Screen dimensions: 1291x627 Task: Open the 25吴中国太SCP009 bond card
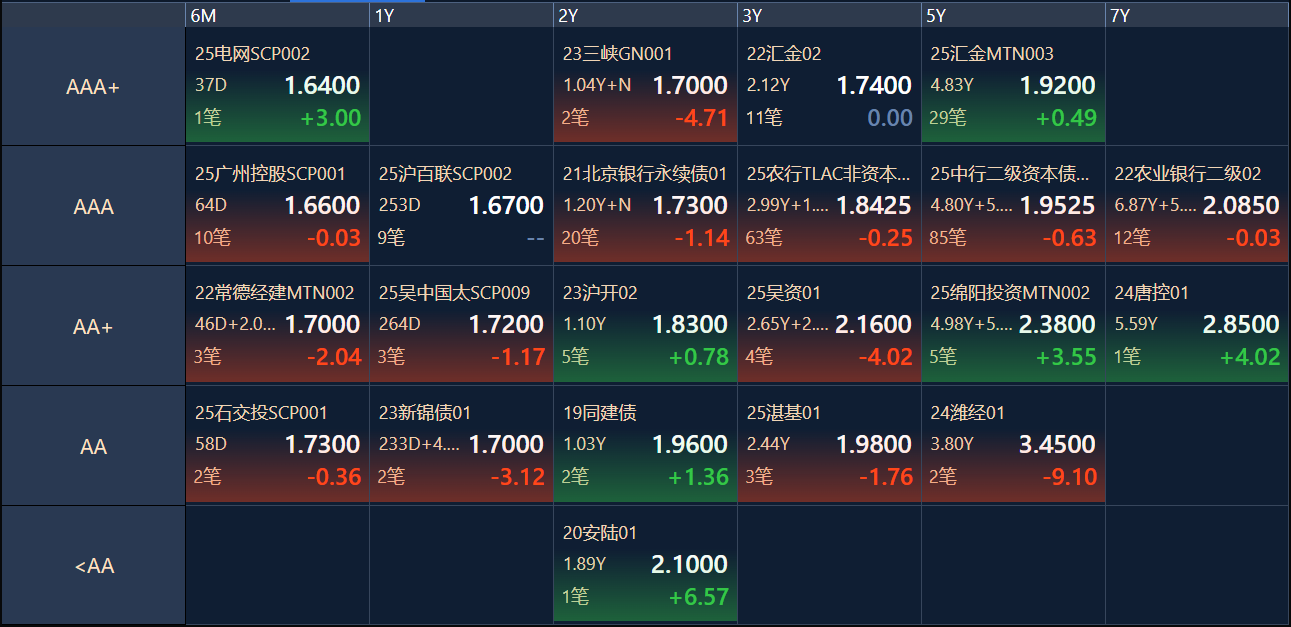(461, 326)
